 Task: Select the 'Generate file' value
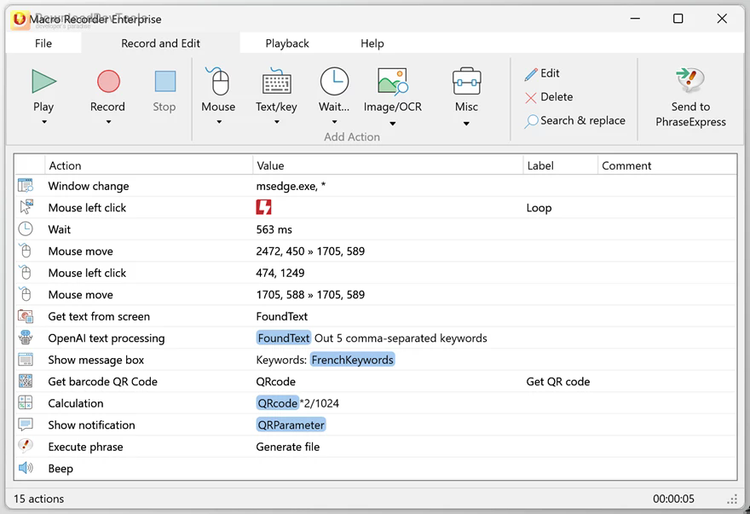click(x=288, y=447)
